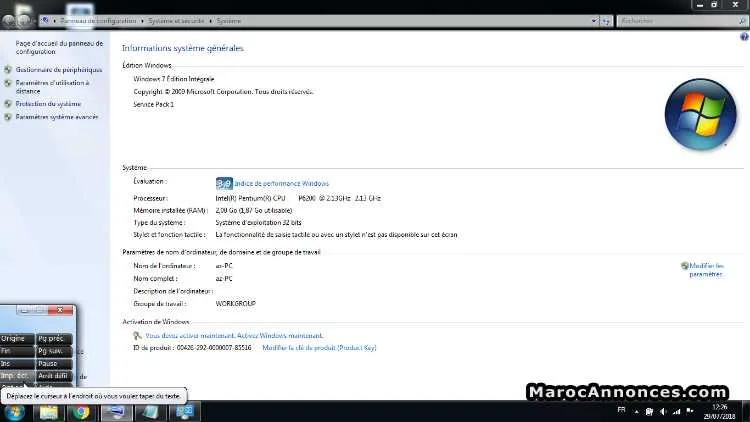Open Paramètres d'utilisation à distance
The image size is (750, 422).
pyautogui.click(x=52, y=87)
